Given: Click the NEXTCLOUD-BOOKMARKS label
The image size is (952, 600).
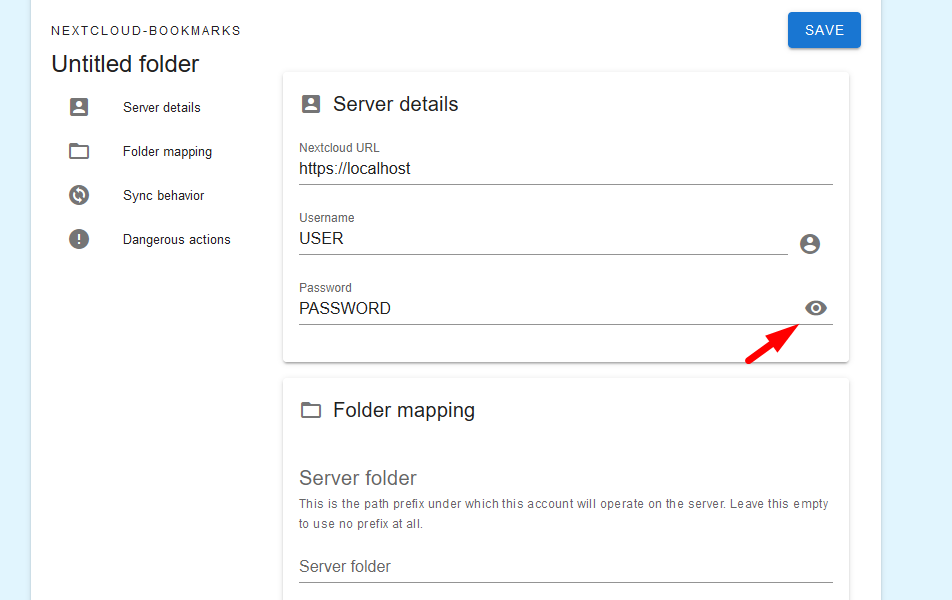Looking at the screenshot, I should tap(146, 30).
